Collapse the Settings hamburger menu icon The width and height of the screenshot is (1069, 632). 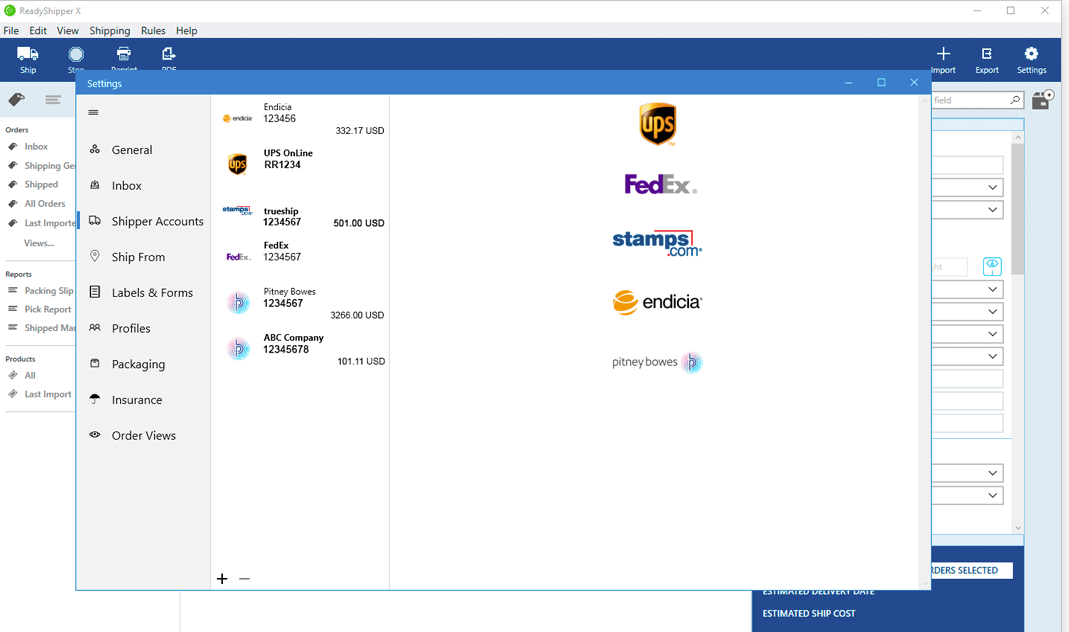93,112
